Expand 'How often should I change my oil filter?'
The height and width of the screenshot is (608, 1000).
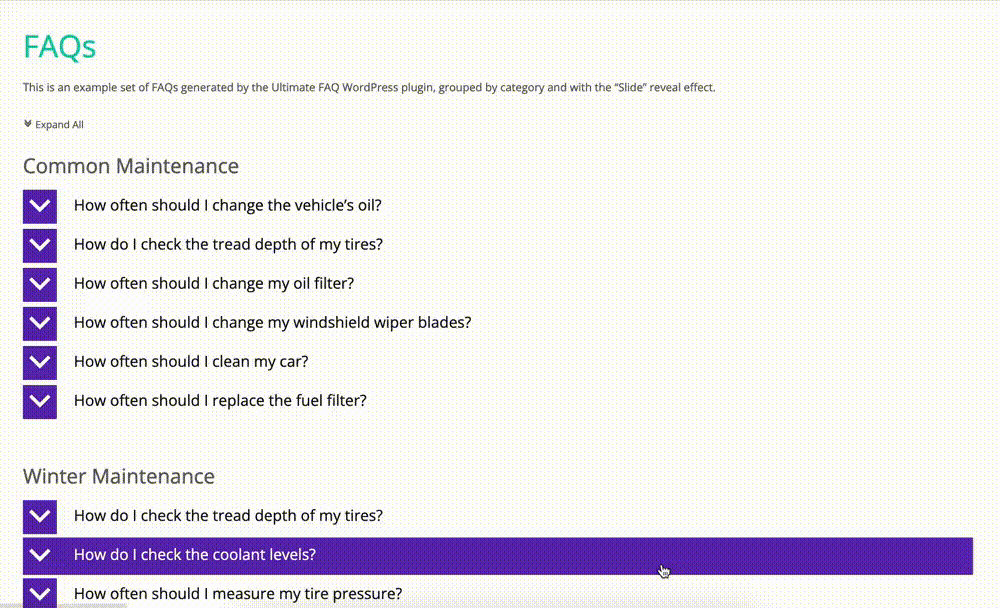pyautogui.click(x=214, y=283)
